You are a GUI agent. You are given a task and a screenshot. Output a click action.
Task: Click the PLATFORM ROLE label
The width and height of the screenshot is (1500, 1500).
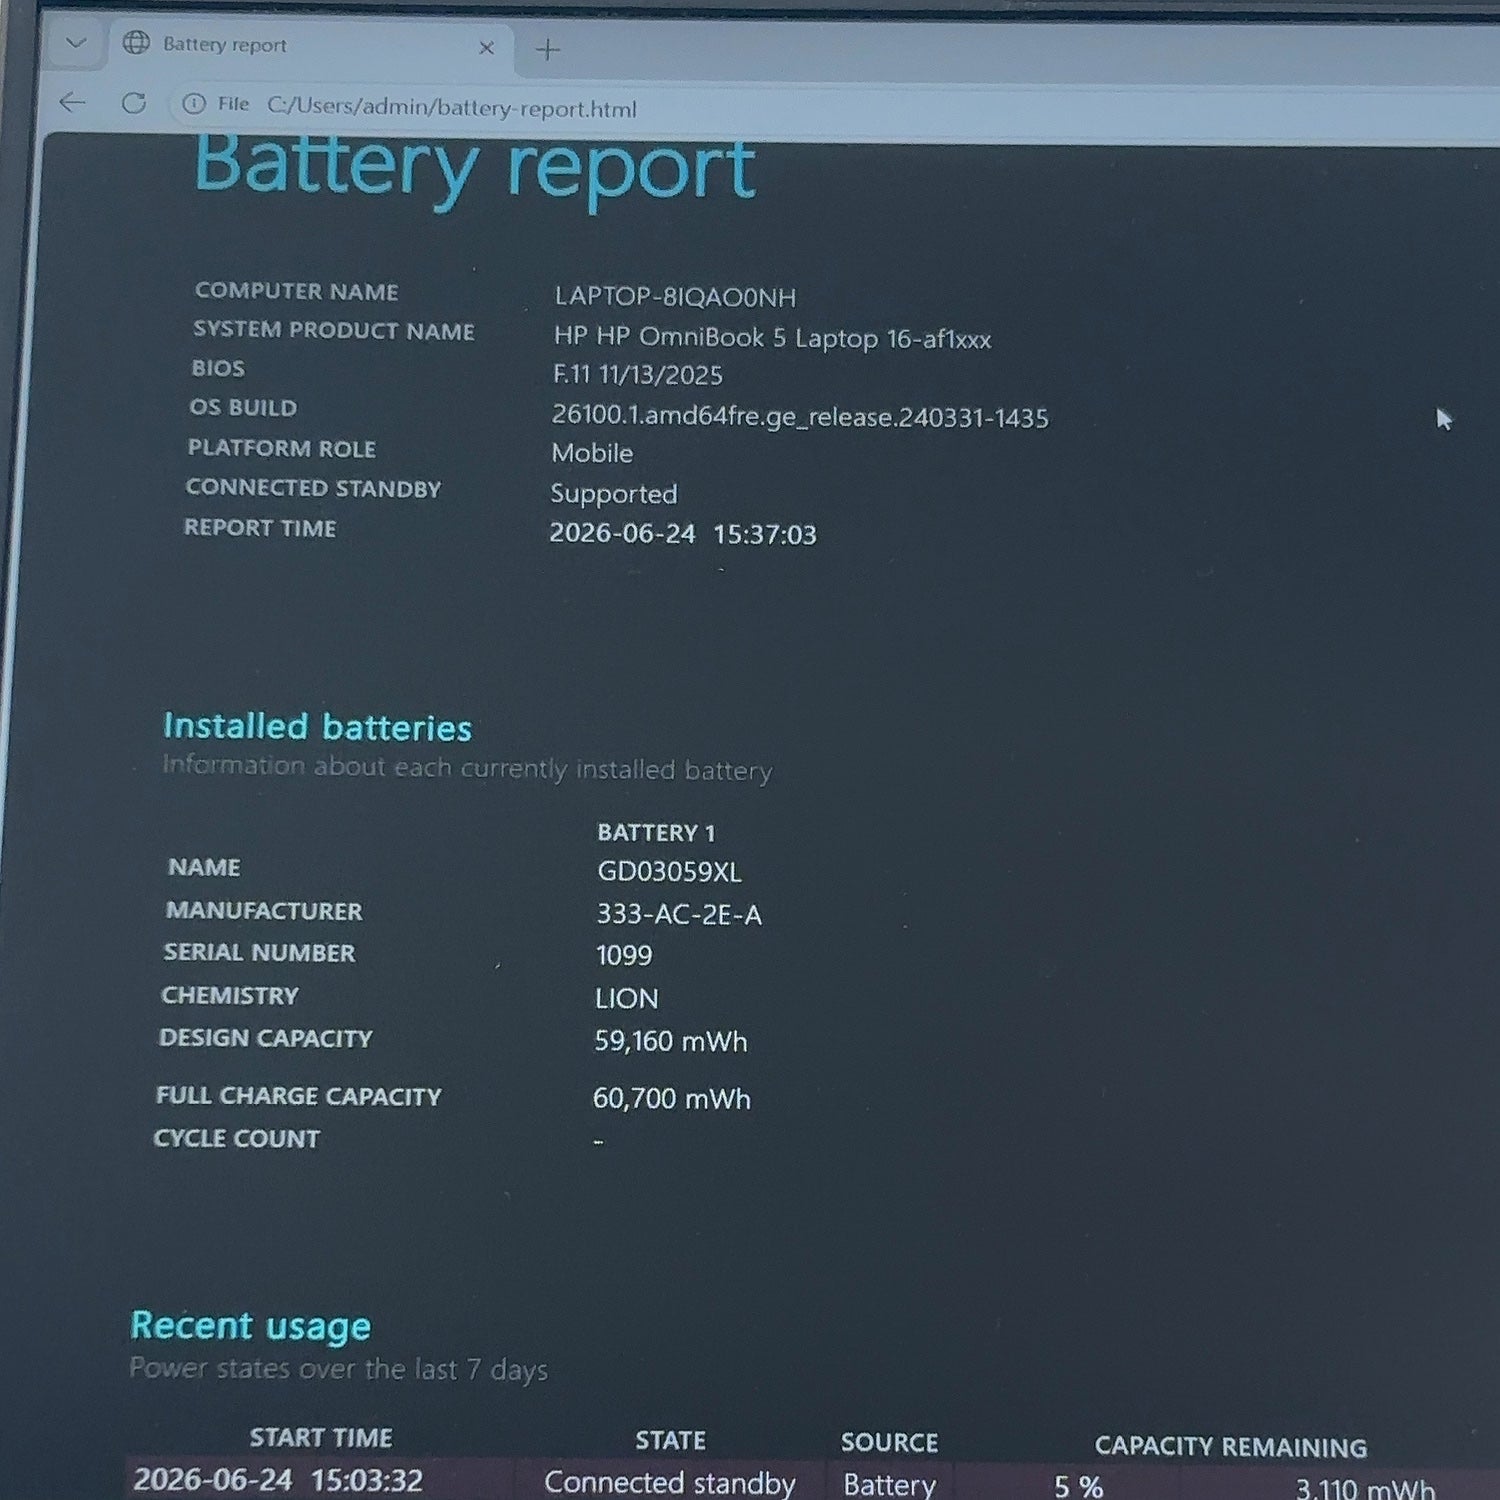(x=282, y=448)
